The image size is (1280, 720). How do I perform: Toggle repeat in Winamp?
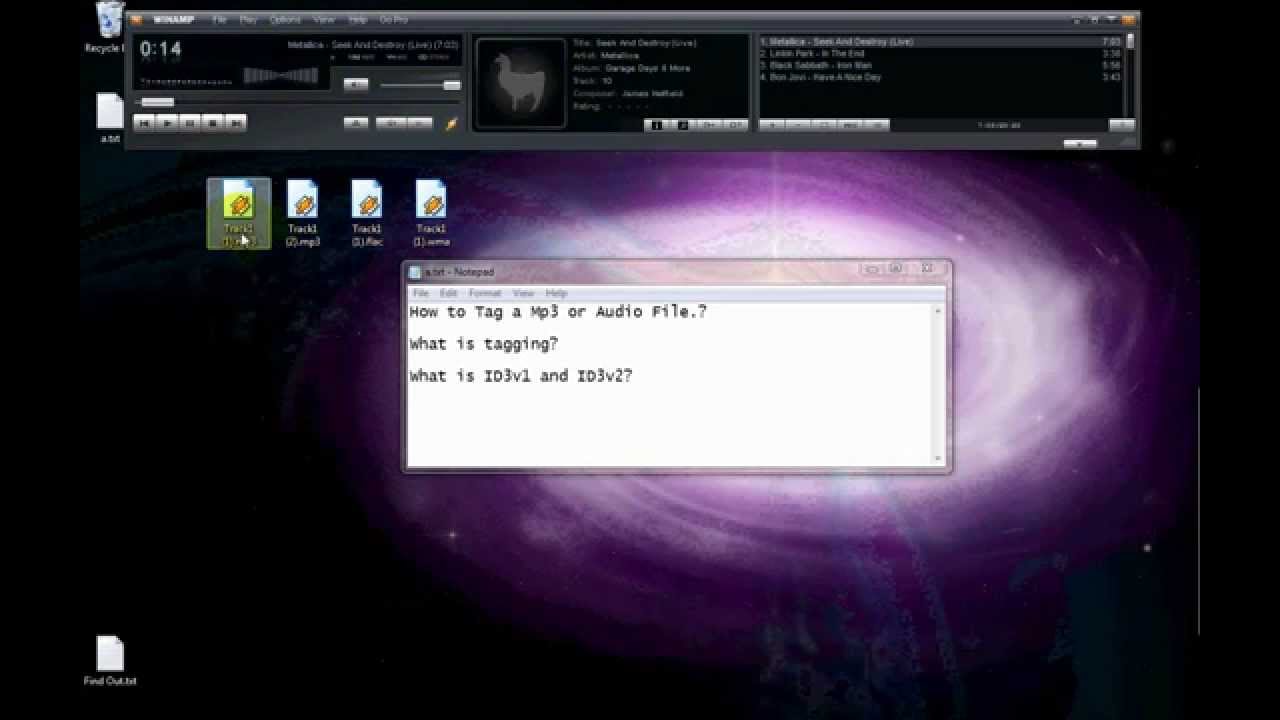(x=420, y=123)
